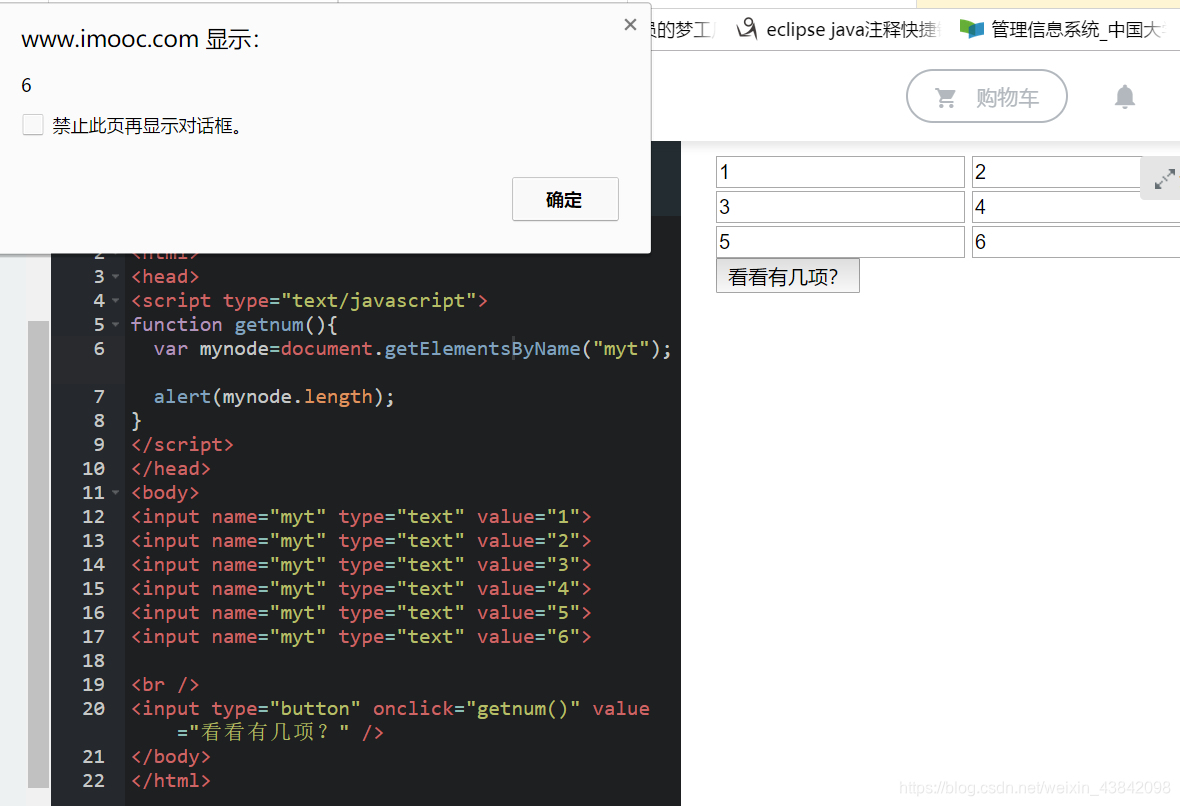Collapse the script fold arrow on line 4
This screenshot has width=1180, height=806.
click(x=115, y=301)
